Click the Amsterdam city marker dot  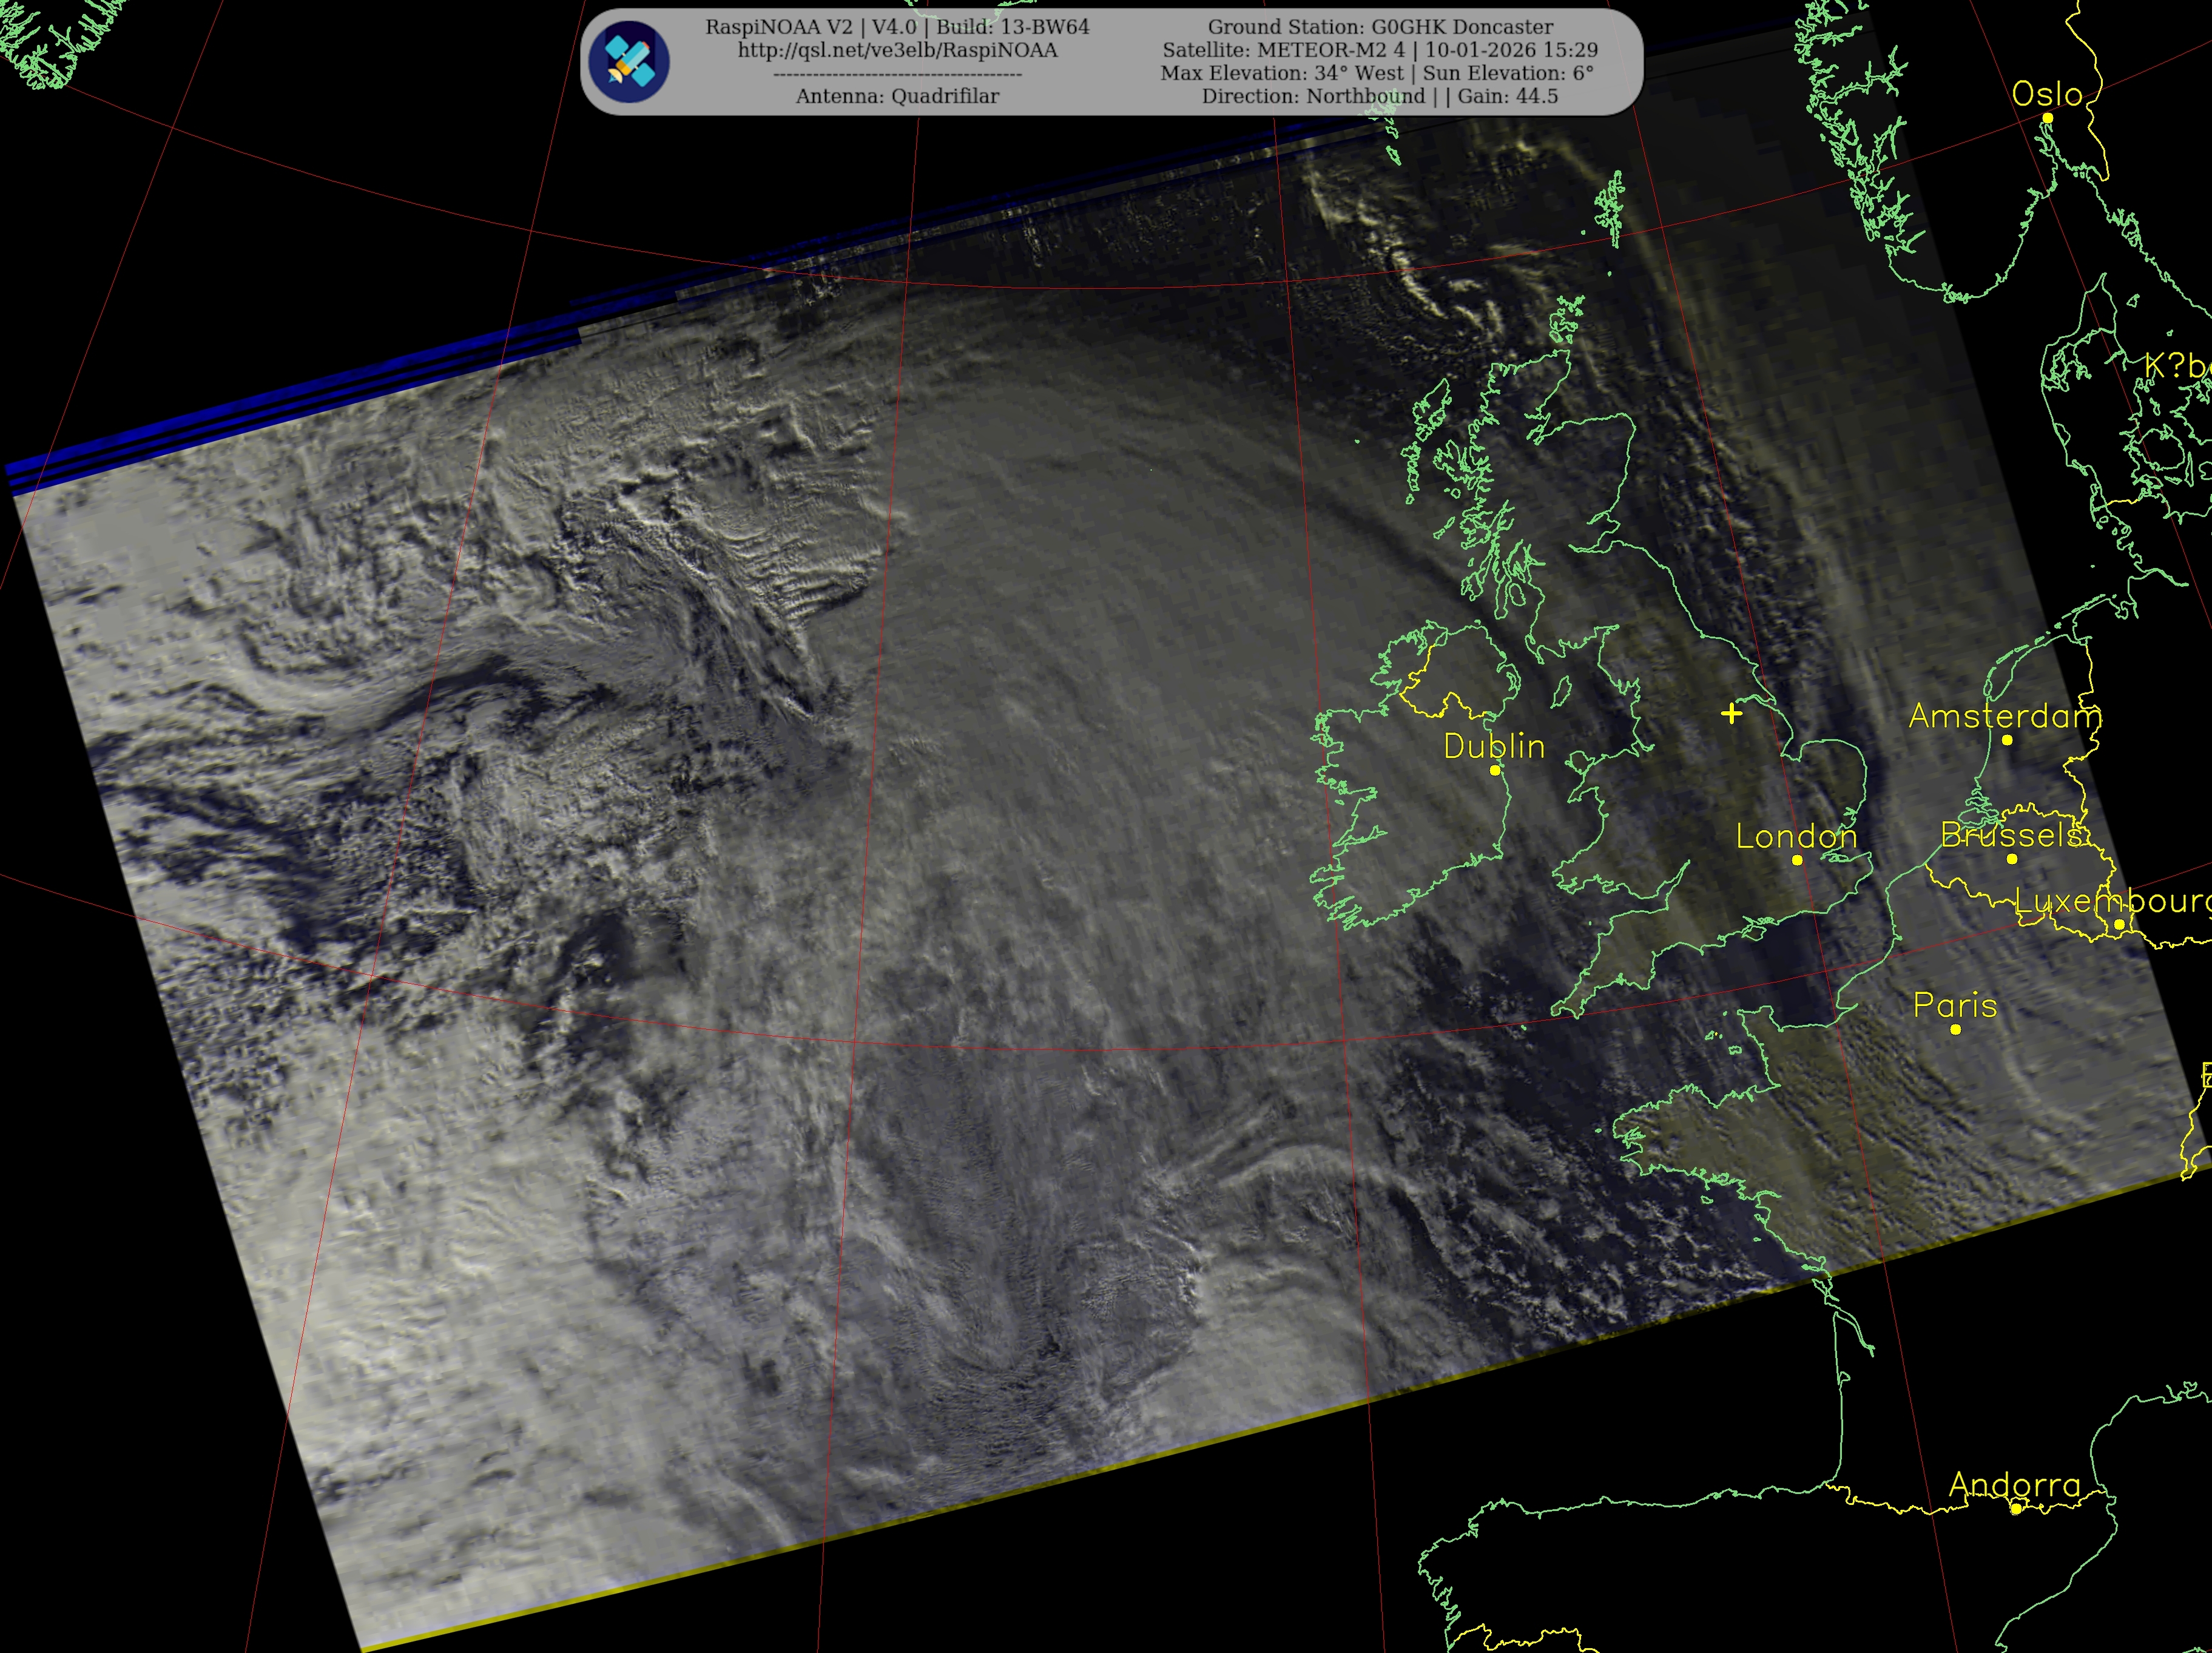click(x=2007, y=740)
